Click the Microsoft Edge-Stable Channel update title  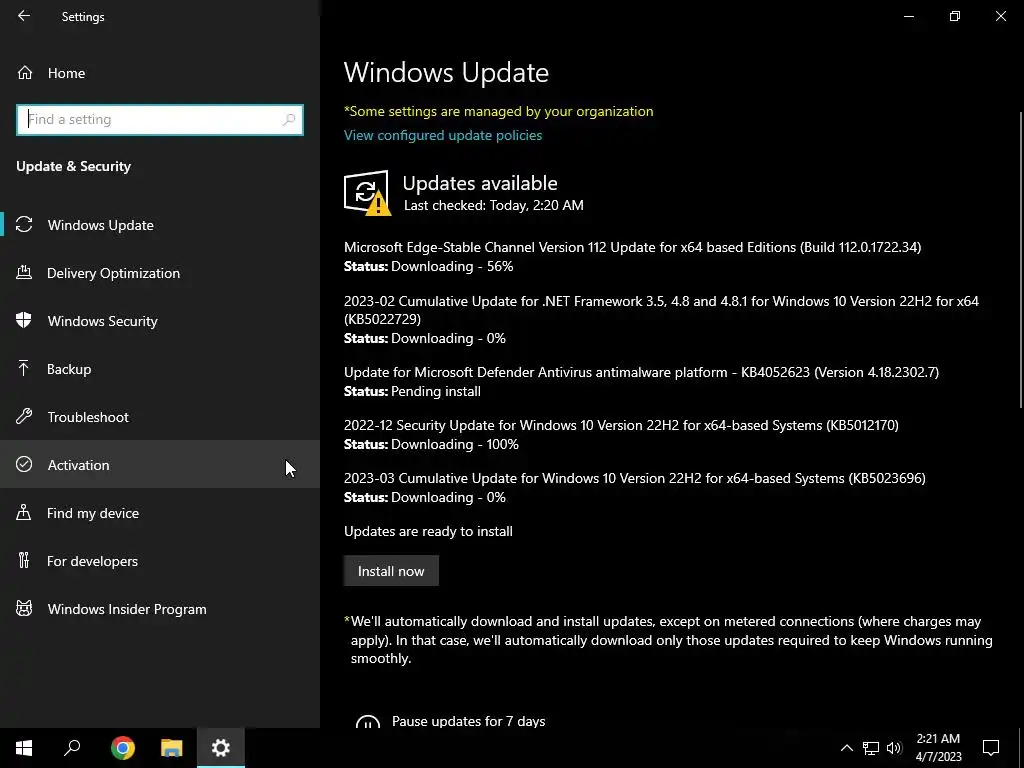632,247
